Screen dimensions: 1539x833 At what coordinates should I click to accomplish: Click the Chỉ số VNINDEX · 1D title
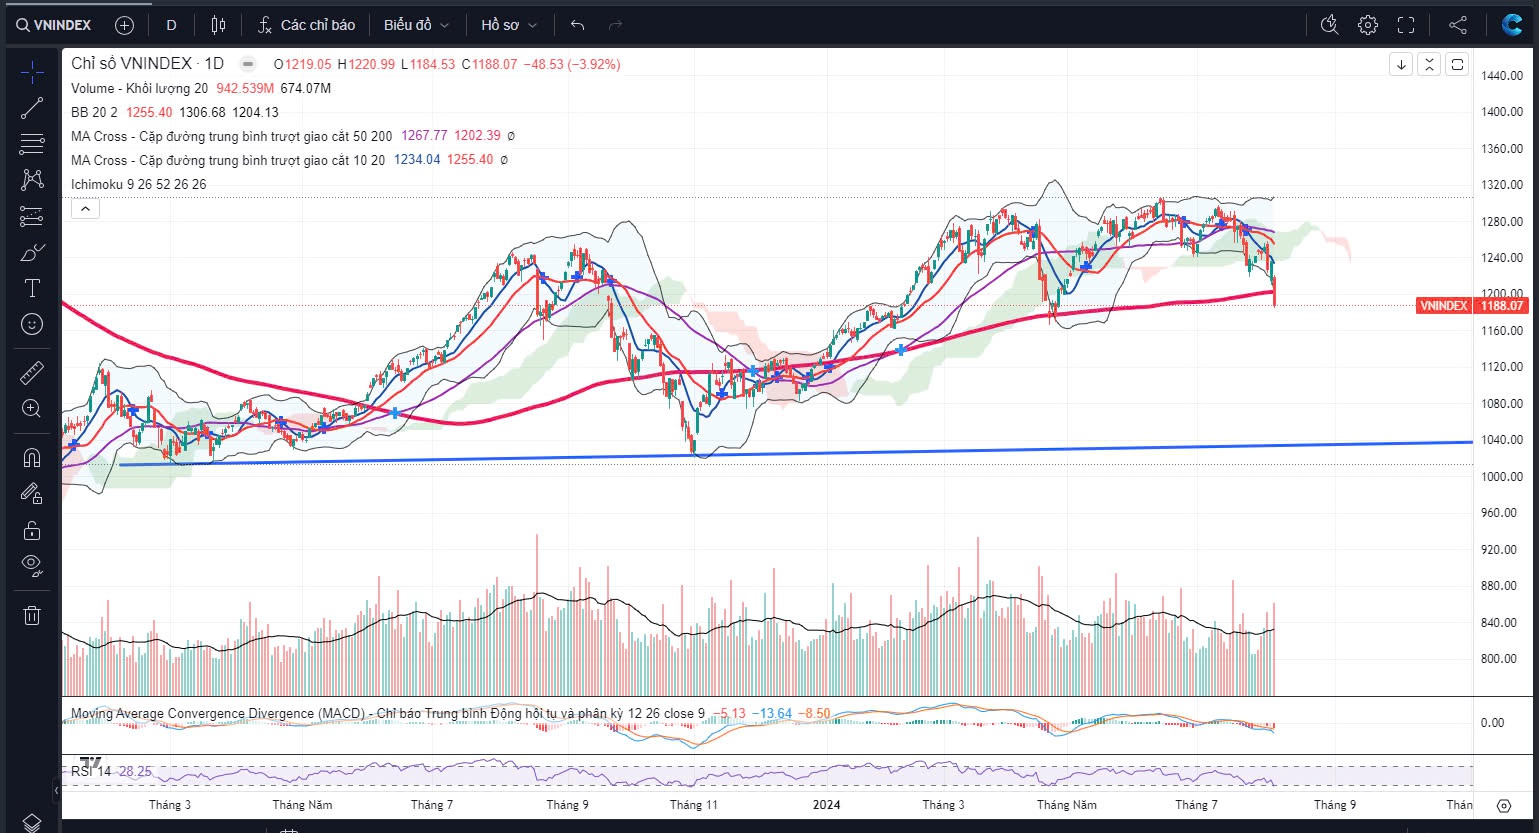tap(147, 63)
